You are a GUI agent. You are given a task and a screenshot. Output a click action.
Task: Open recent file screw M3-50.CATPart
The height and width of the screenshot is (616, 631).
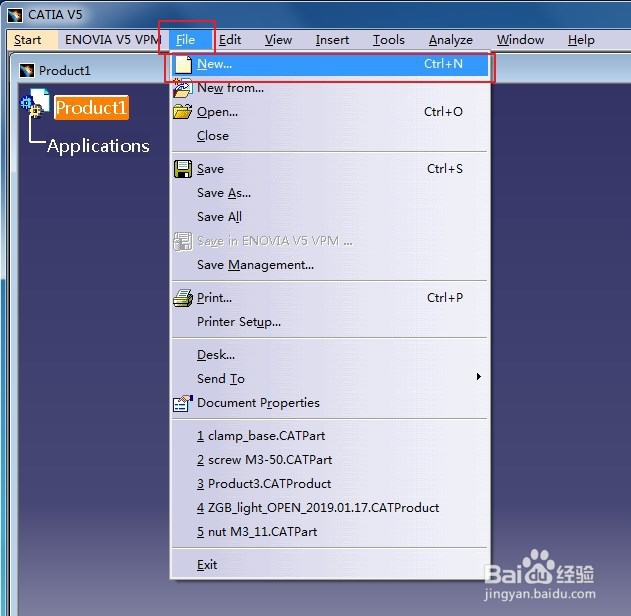(x=330, y=460)
